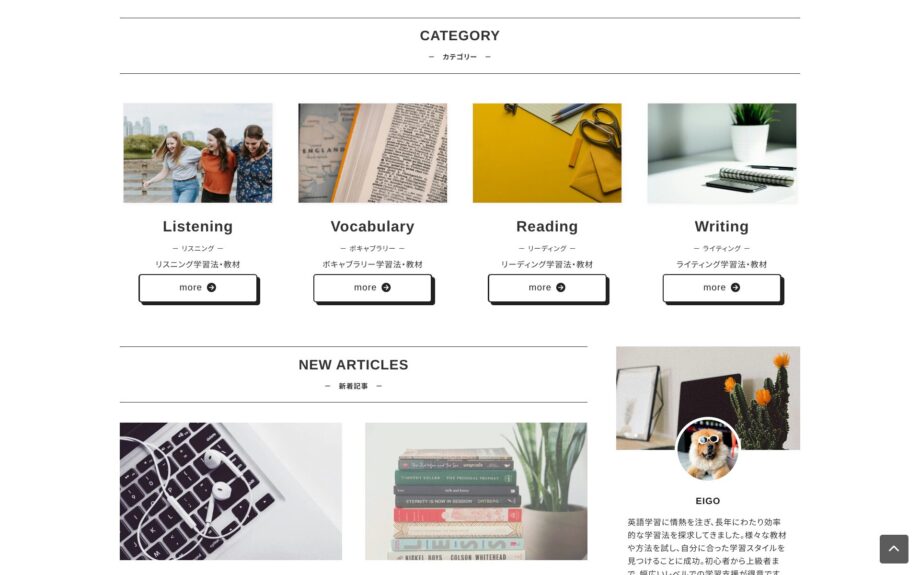Open the Listening category photo of three women

[198, 153]
